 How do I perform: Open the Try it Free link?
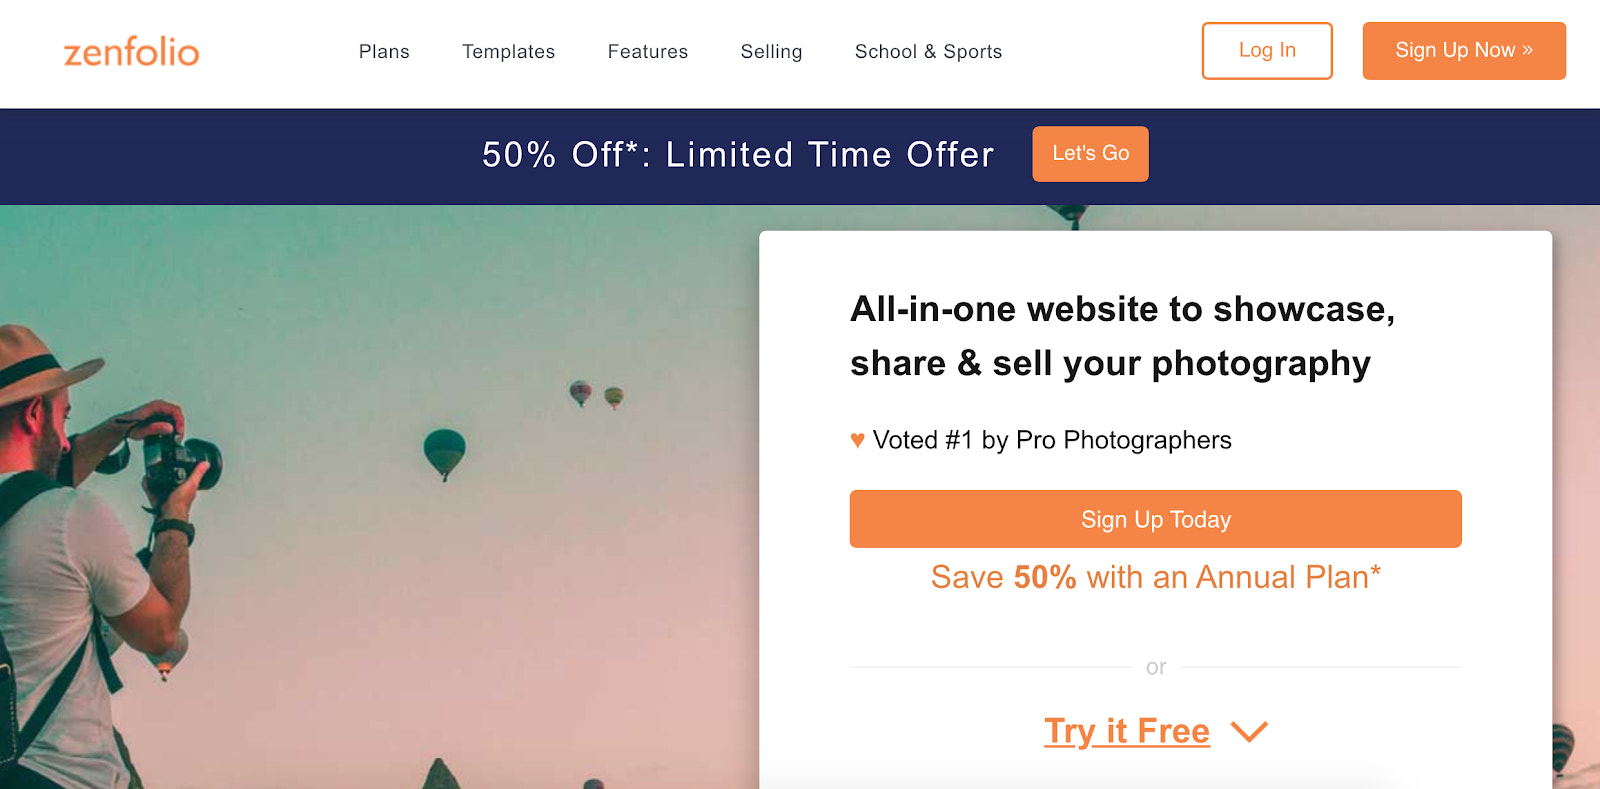pyautogui.click(x=1126, y=731)
